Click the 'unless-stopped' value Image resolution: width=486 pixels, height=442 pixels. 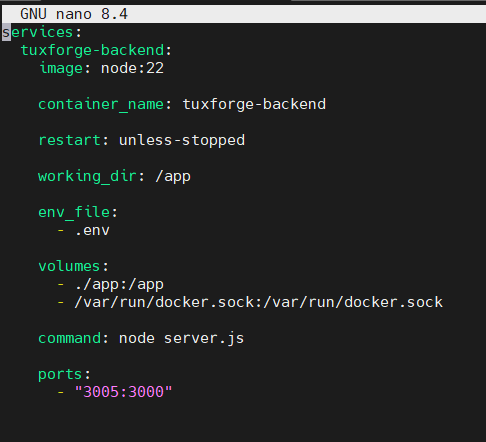[182, 140]
